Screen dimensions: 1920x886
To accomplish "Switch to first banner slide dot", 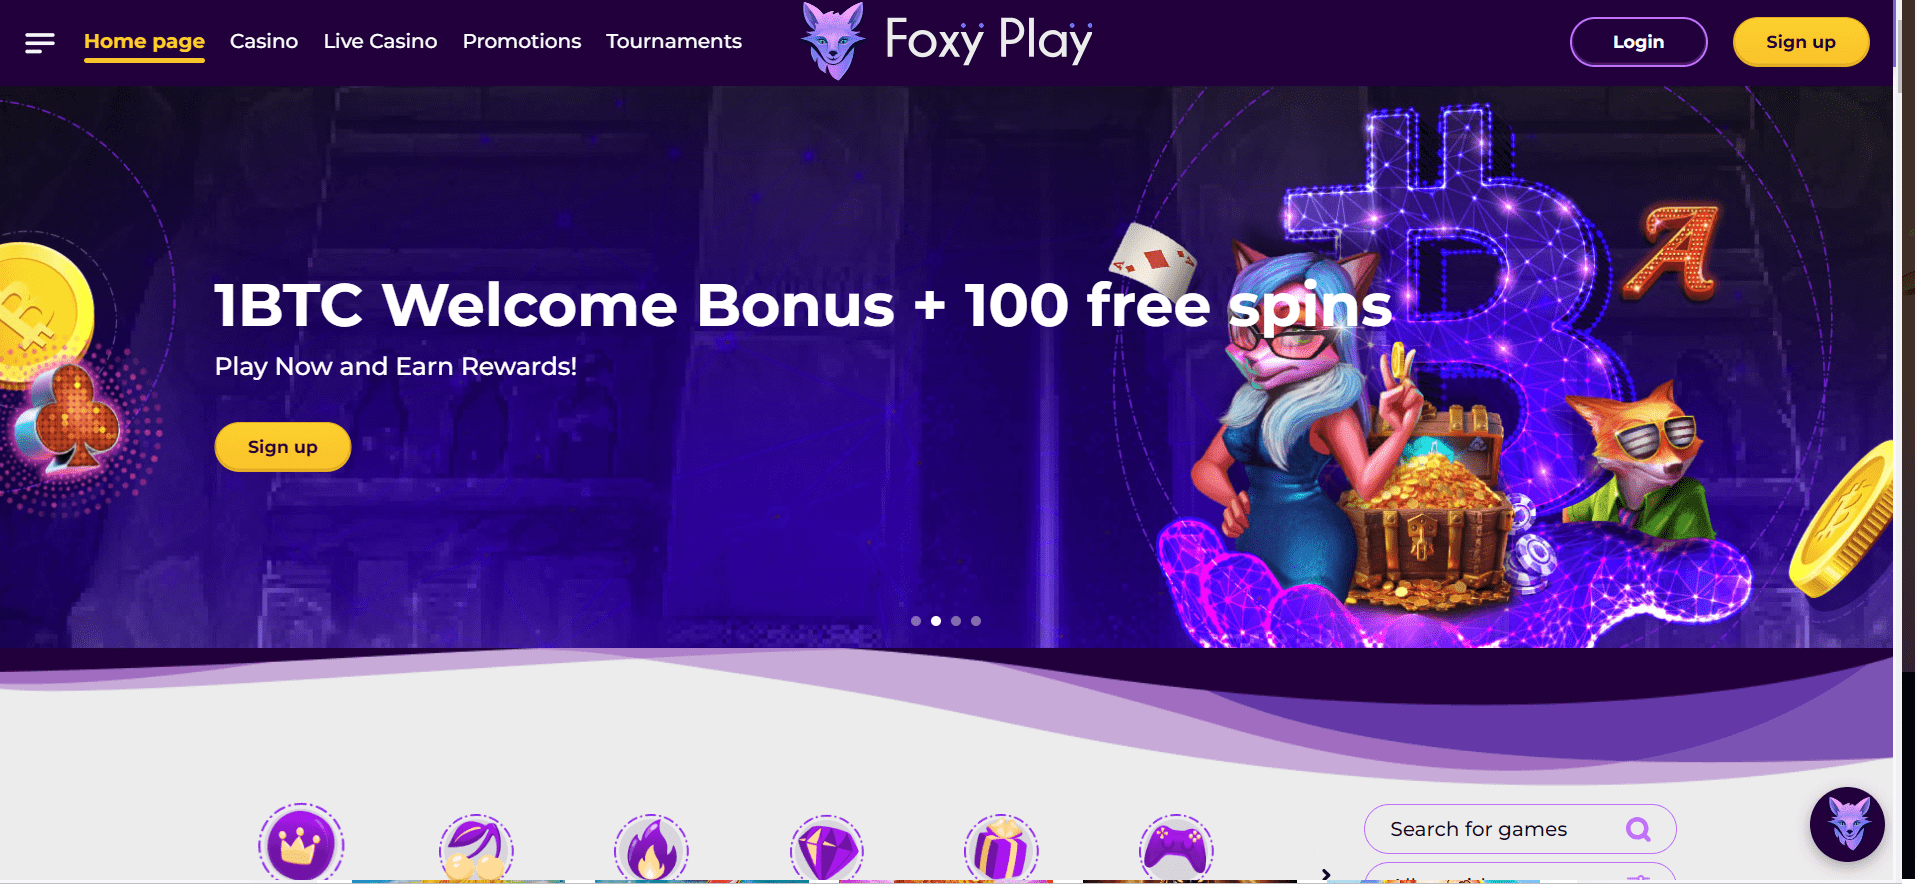I will pyautogui.click(x=916, y=621).
